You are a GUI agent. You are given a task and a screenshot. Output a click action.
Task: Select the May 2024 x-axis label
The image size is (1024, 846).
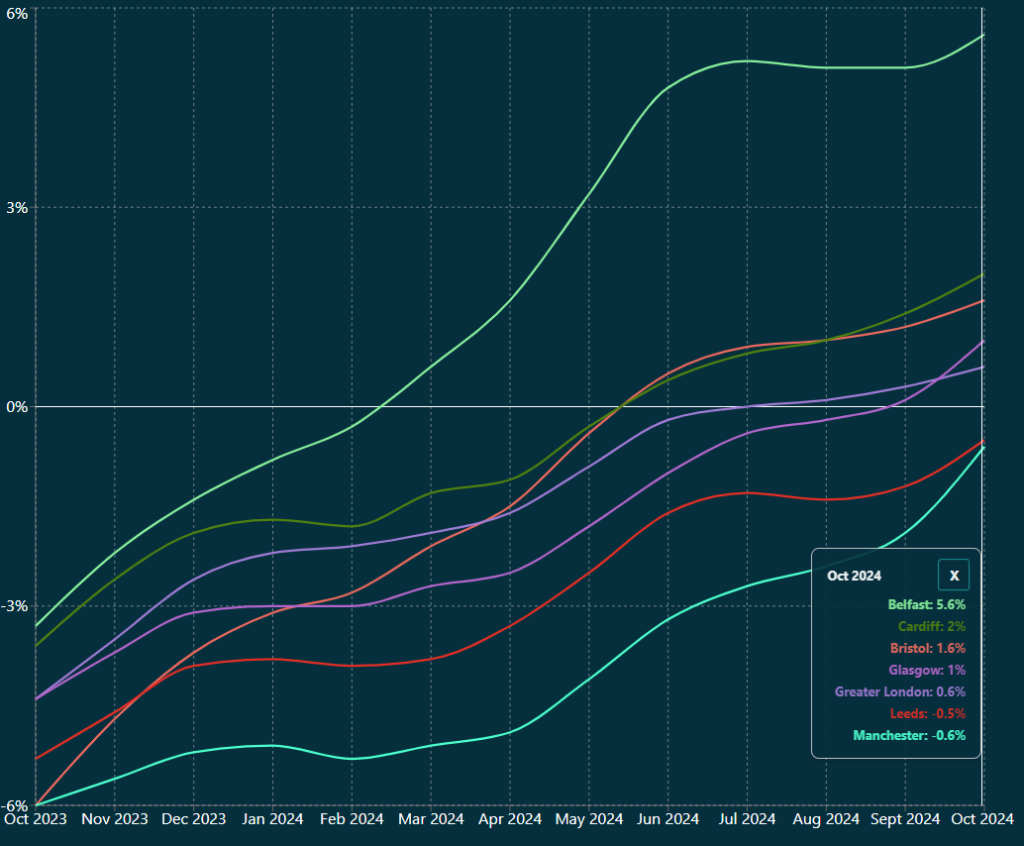[x=588, y=819]
